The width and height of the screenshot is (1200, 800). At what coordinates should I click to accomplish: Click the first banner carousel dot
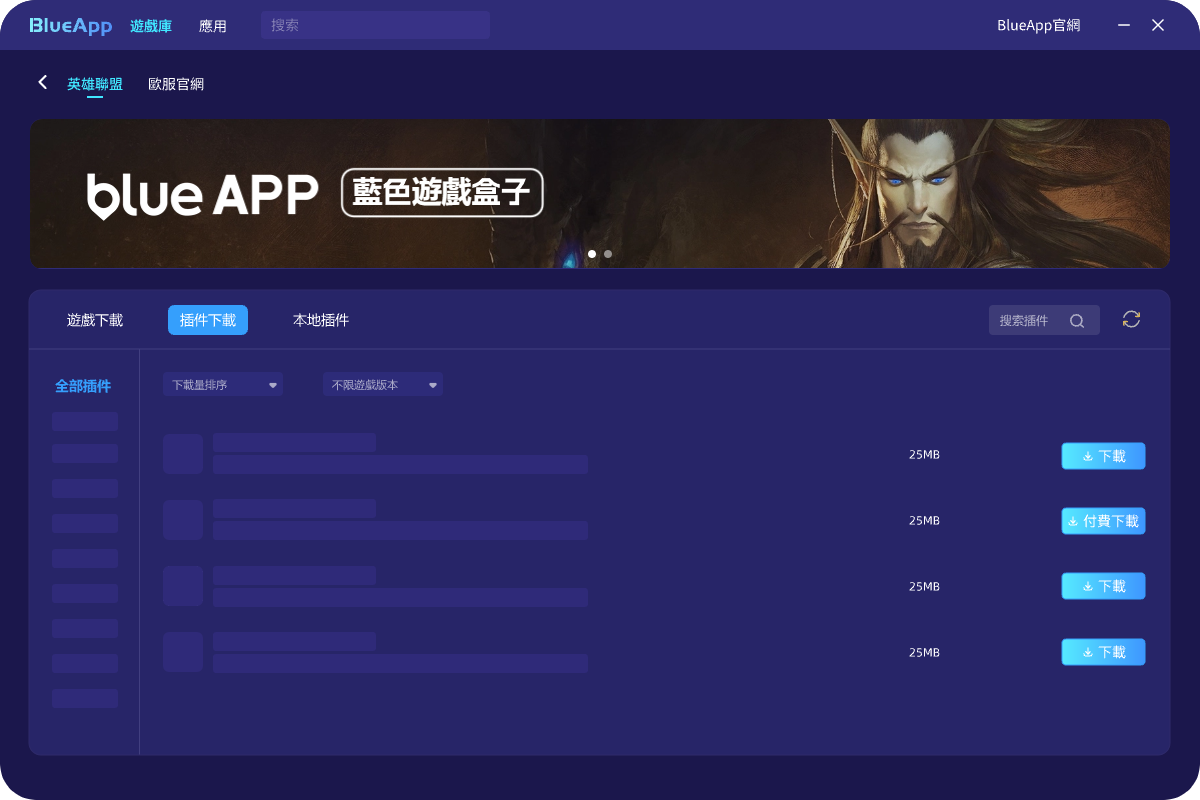(x=592, y=254)
